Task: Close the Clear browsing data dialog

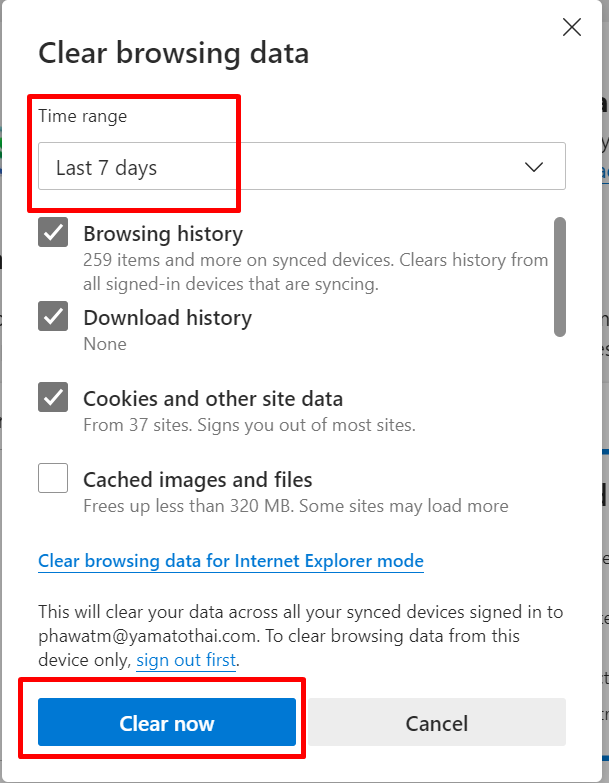Action: tap(572, 27)
